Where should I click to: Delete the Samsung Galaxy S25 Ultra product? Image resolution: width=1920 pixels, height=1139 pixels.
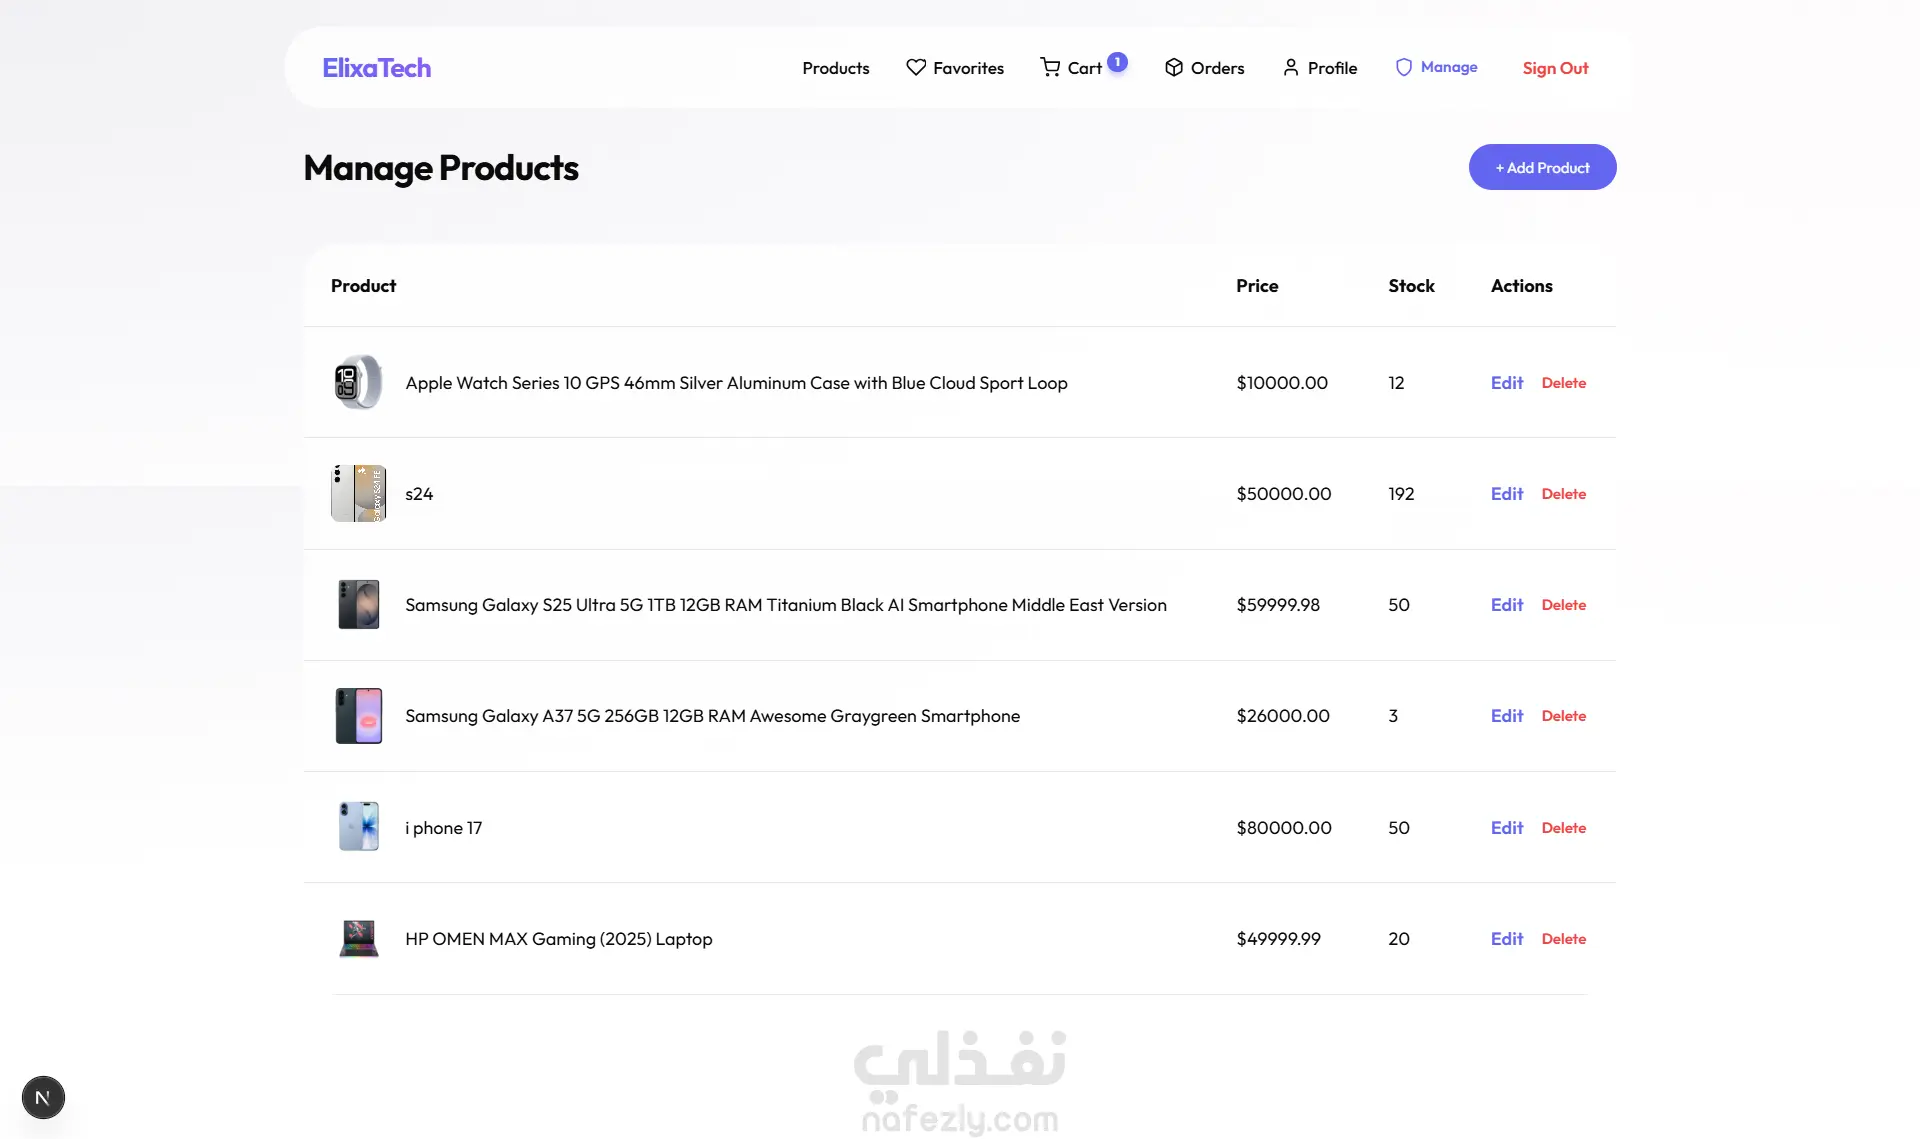1564,605
